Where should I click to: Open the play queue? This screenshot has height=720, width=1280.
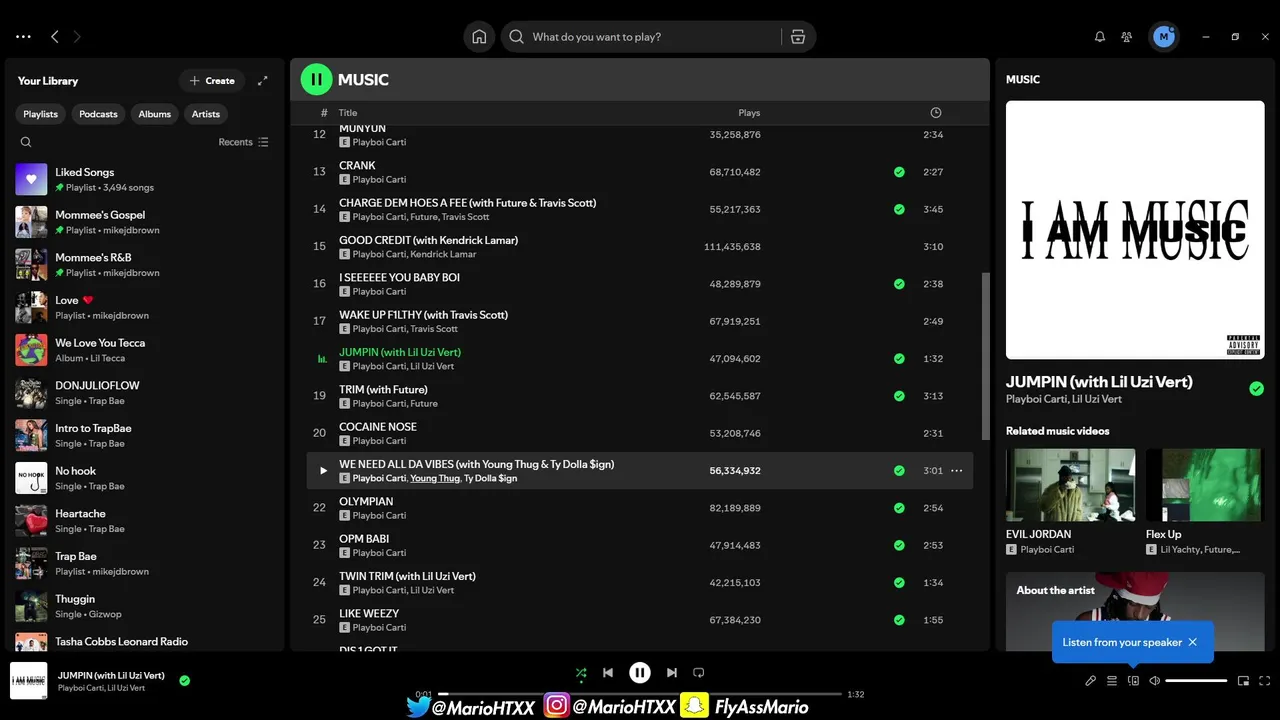point(1112,681)
